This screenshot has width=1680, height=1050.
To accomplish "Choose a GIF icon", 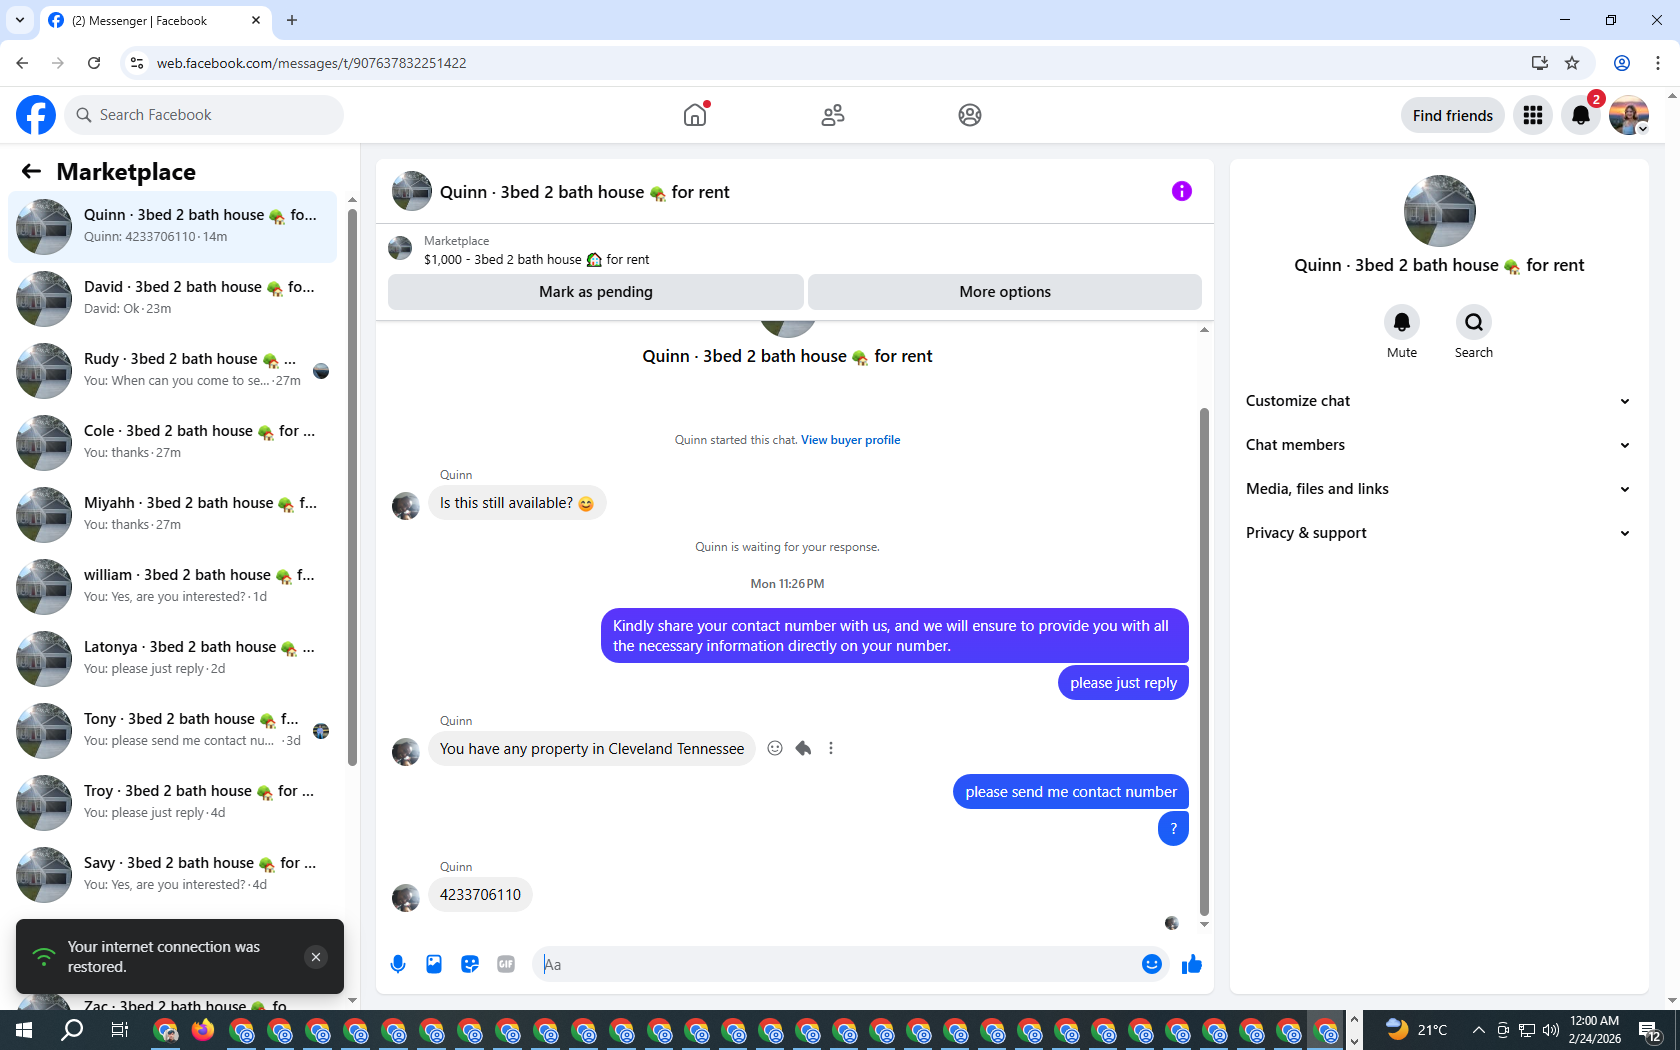I will [506, 964].
